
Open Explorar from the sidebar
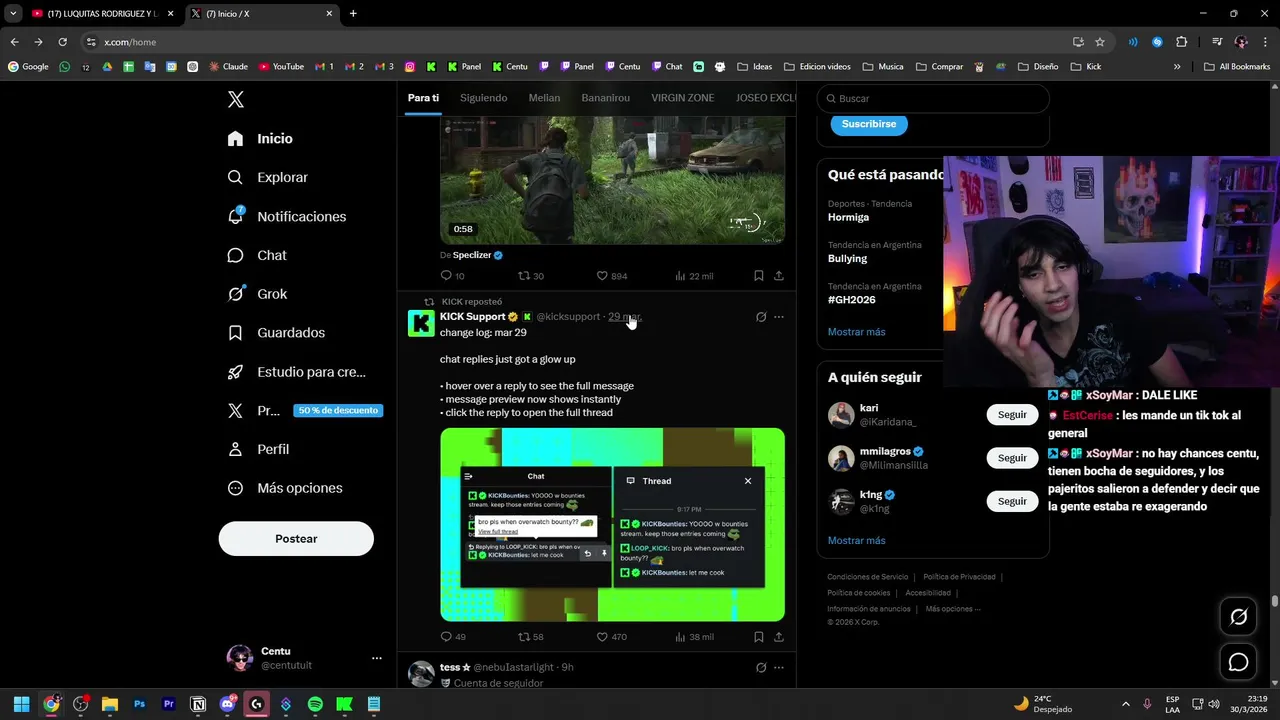pos(267,177)
